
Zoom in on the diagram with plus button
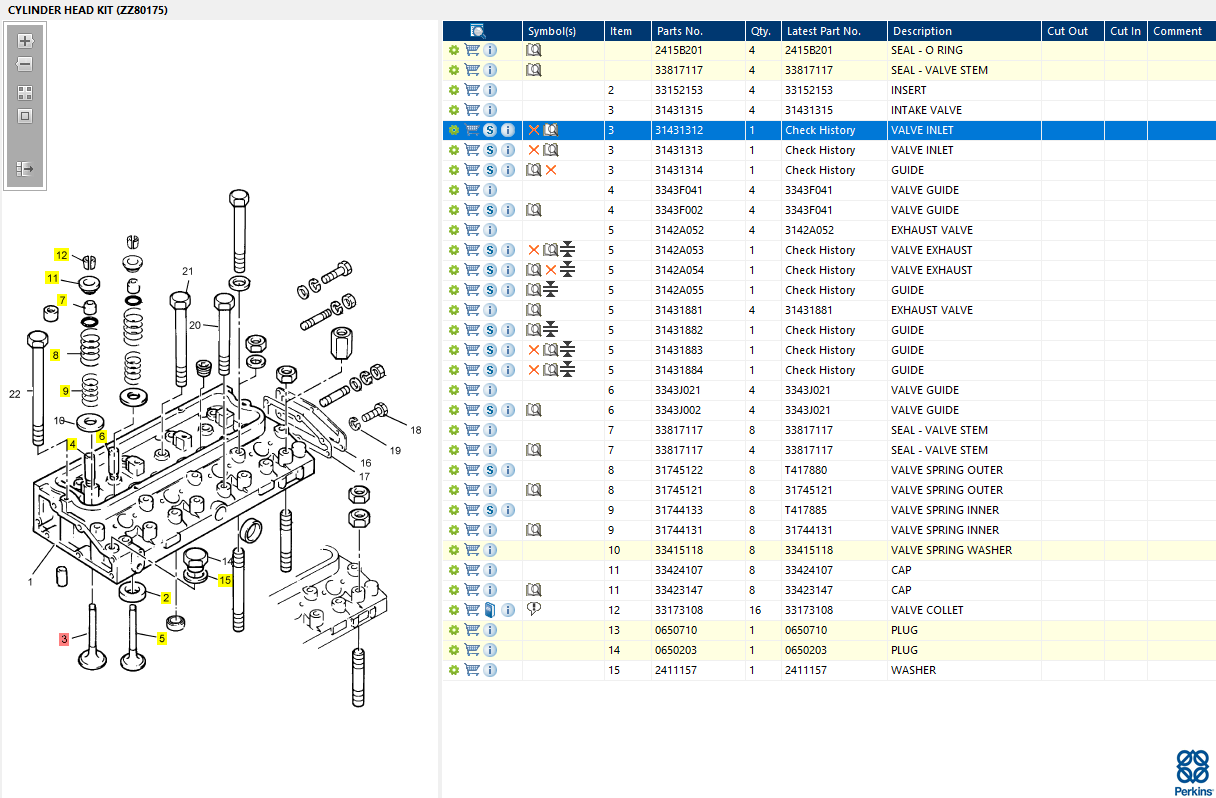(25, 41)
